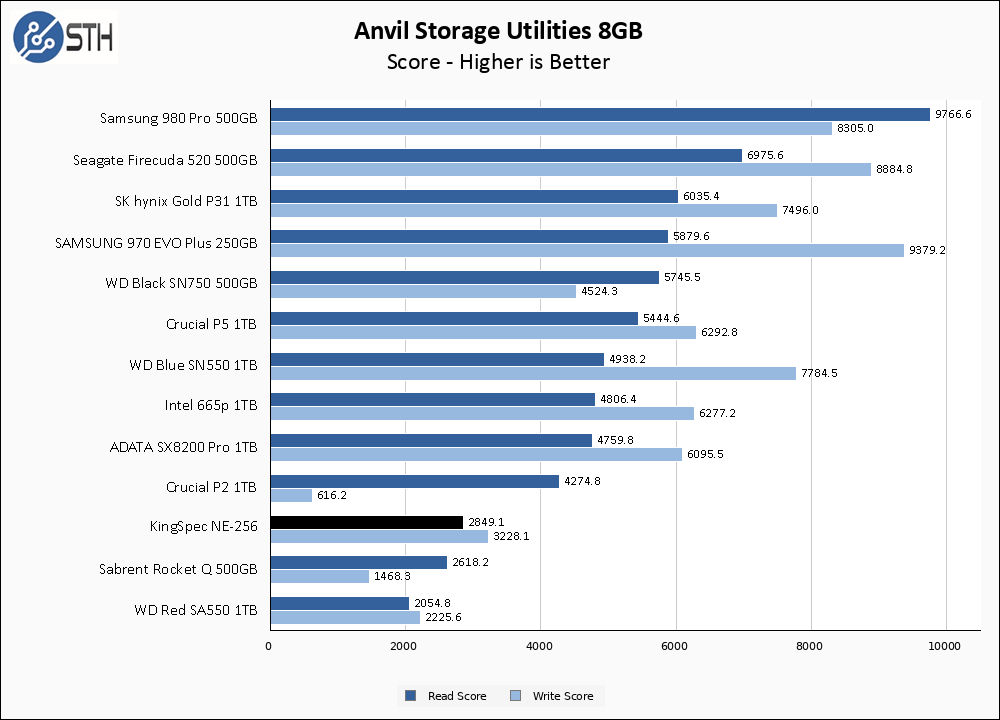Click the Crucial P2 1TB write bar
The image size is (1000, 720).
(291, 495)
